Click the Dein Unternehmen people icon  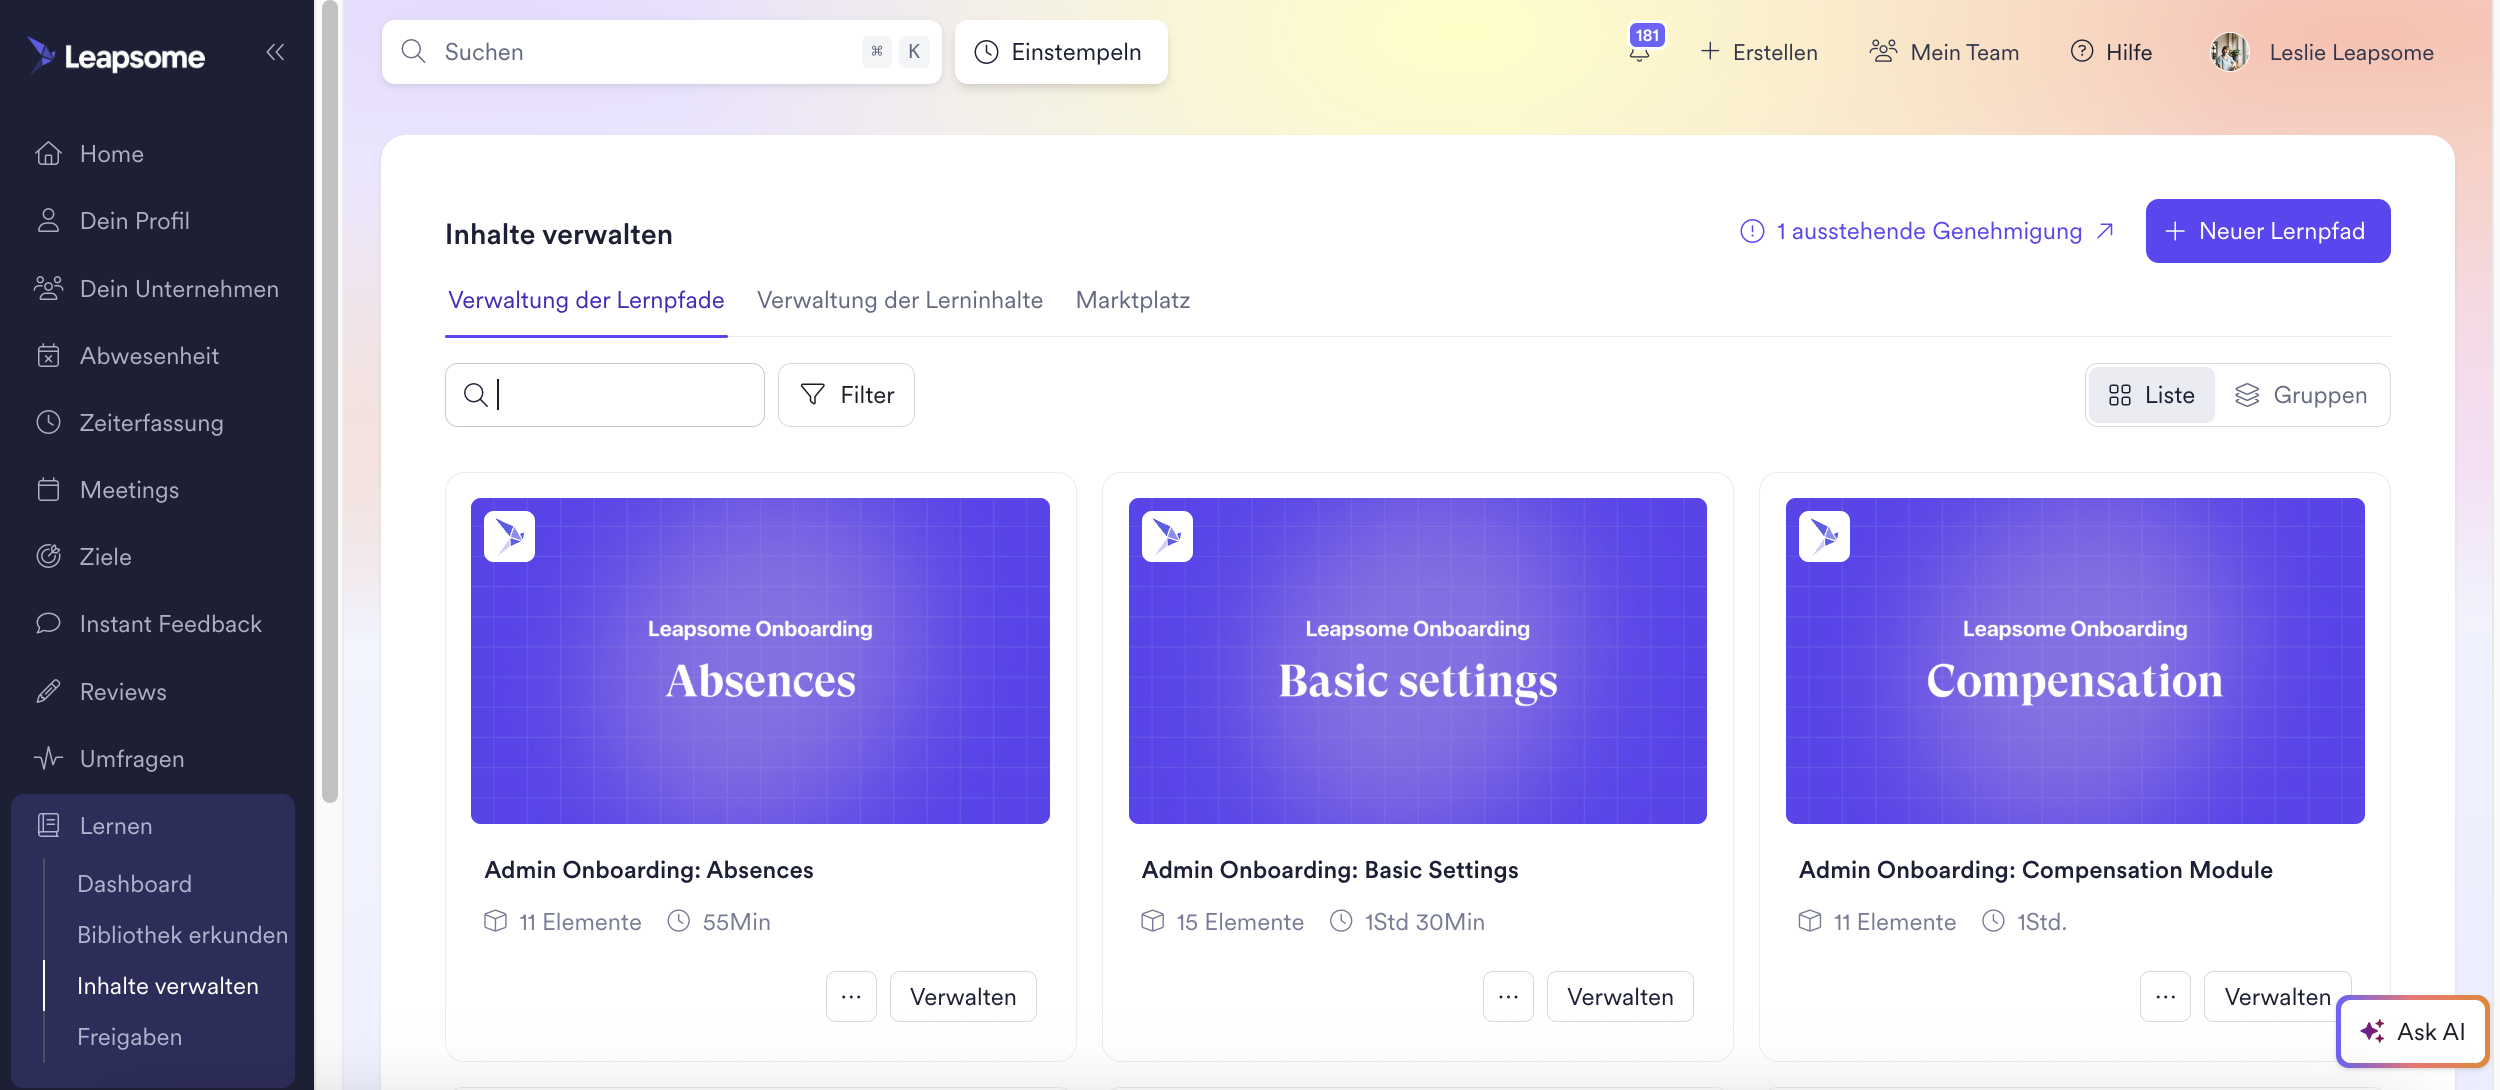click(x=48, y=288)
